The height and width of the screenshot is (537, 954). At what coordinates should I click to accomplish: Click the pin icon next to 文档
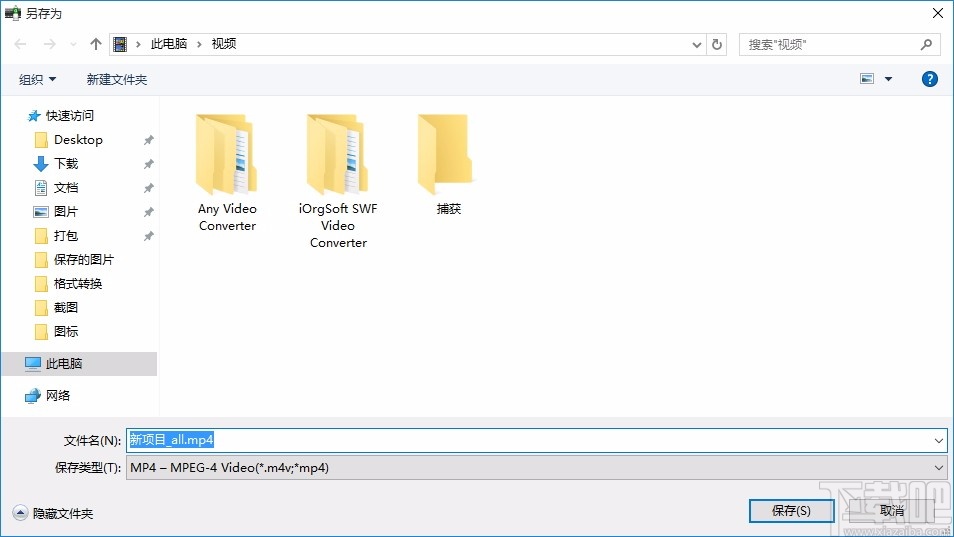pyautogui.click(x=148, y=188)
